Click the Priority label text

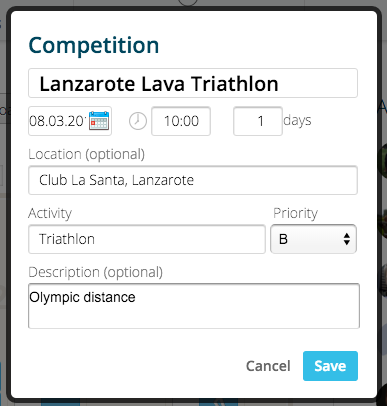[x=295, y=213]
